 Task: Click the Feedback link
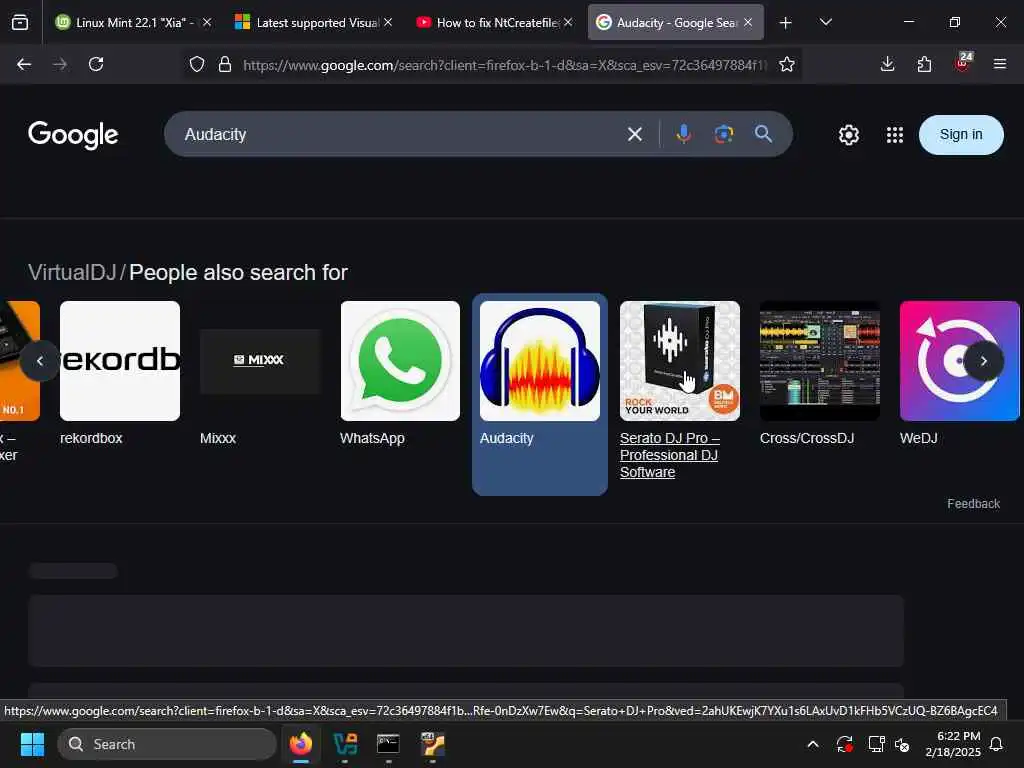[973, 504]
